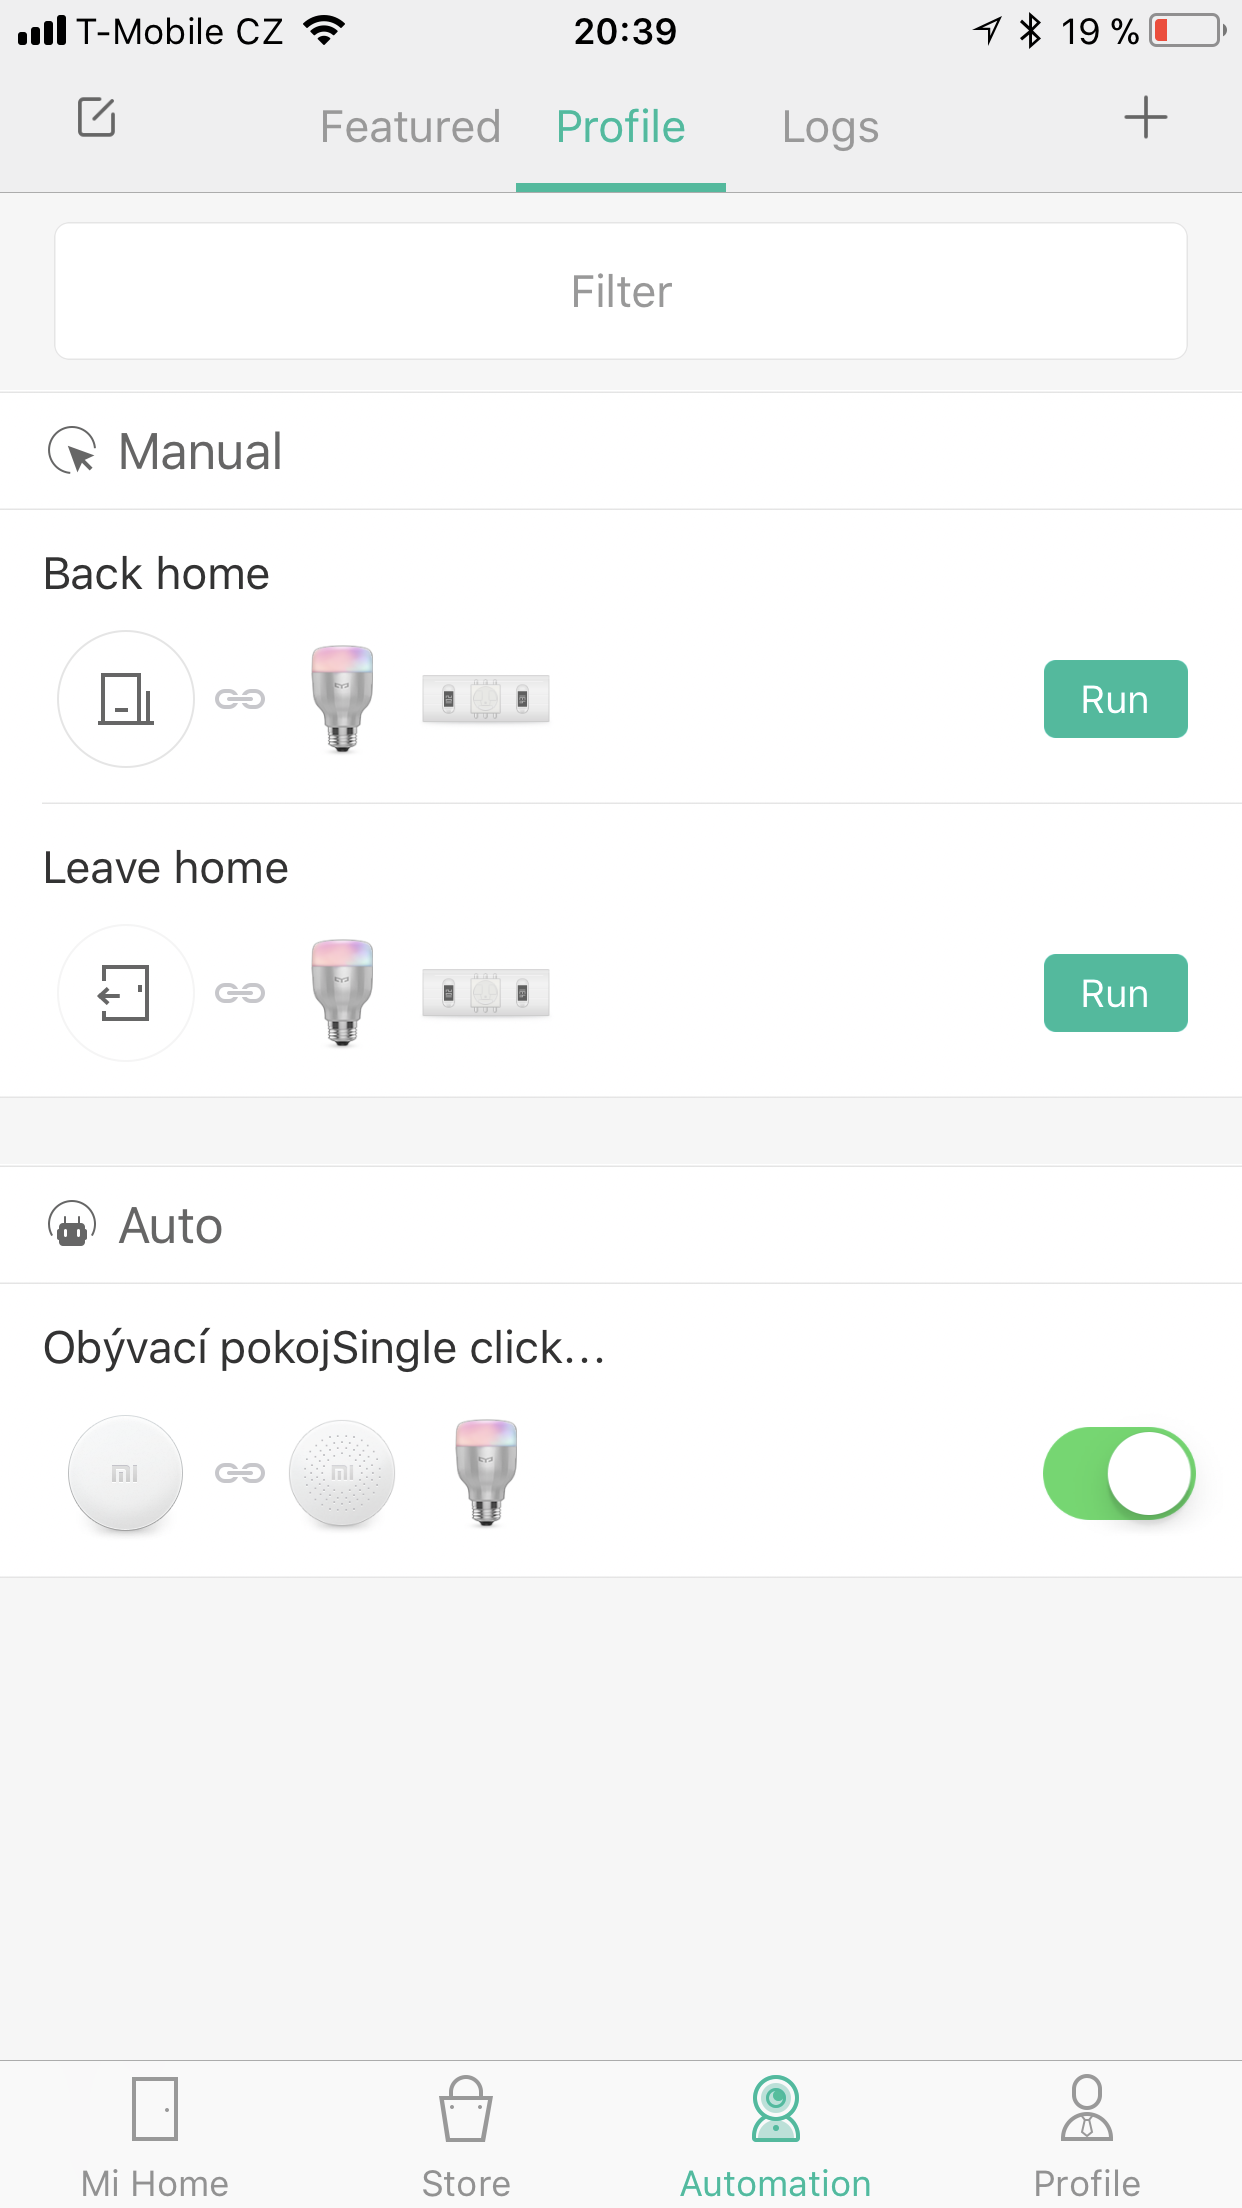
Task: Add new automation with plus icon
Action: 1145,118
